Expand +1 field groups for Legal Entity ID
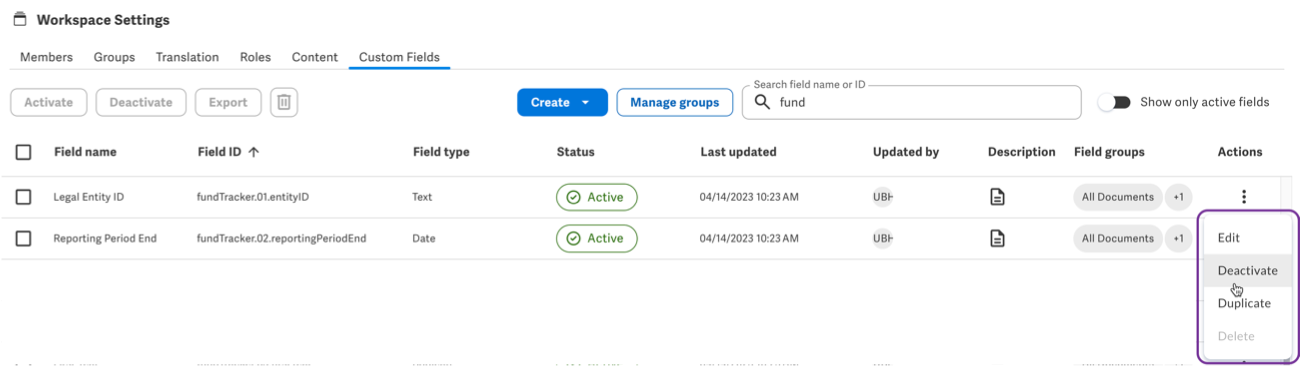This screenshot has height=366, width=1300. pyautogui.click(x=1179, y=197)
